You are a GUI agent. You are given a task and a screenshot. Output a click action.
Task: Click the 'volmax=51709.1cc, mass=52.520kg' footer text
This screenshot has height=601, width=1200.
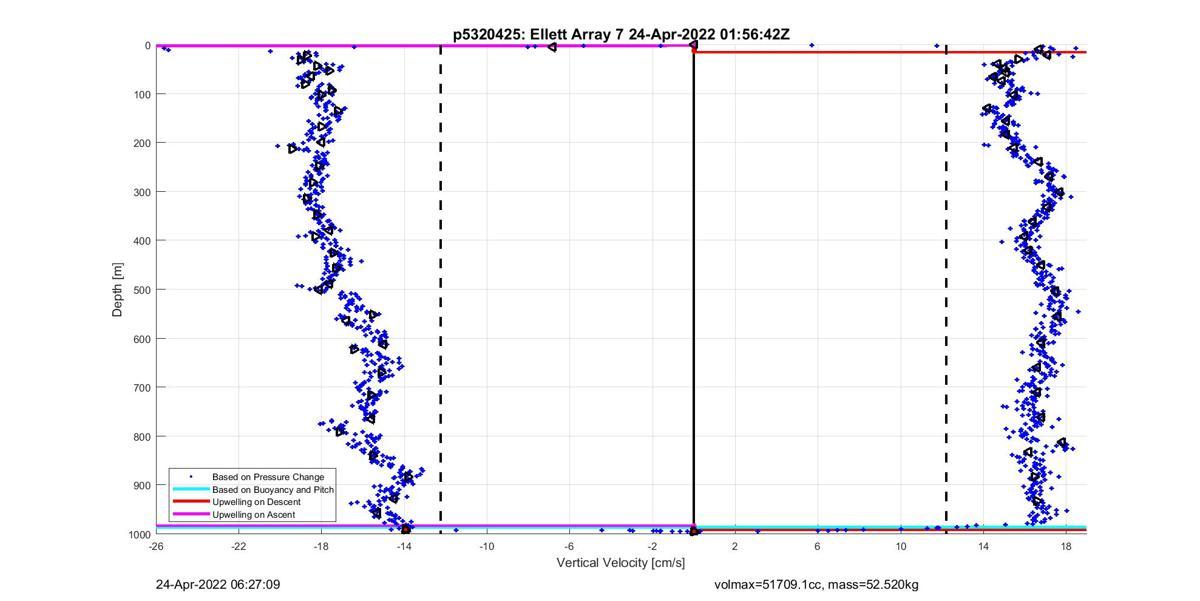[816, 584]
